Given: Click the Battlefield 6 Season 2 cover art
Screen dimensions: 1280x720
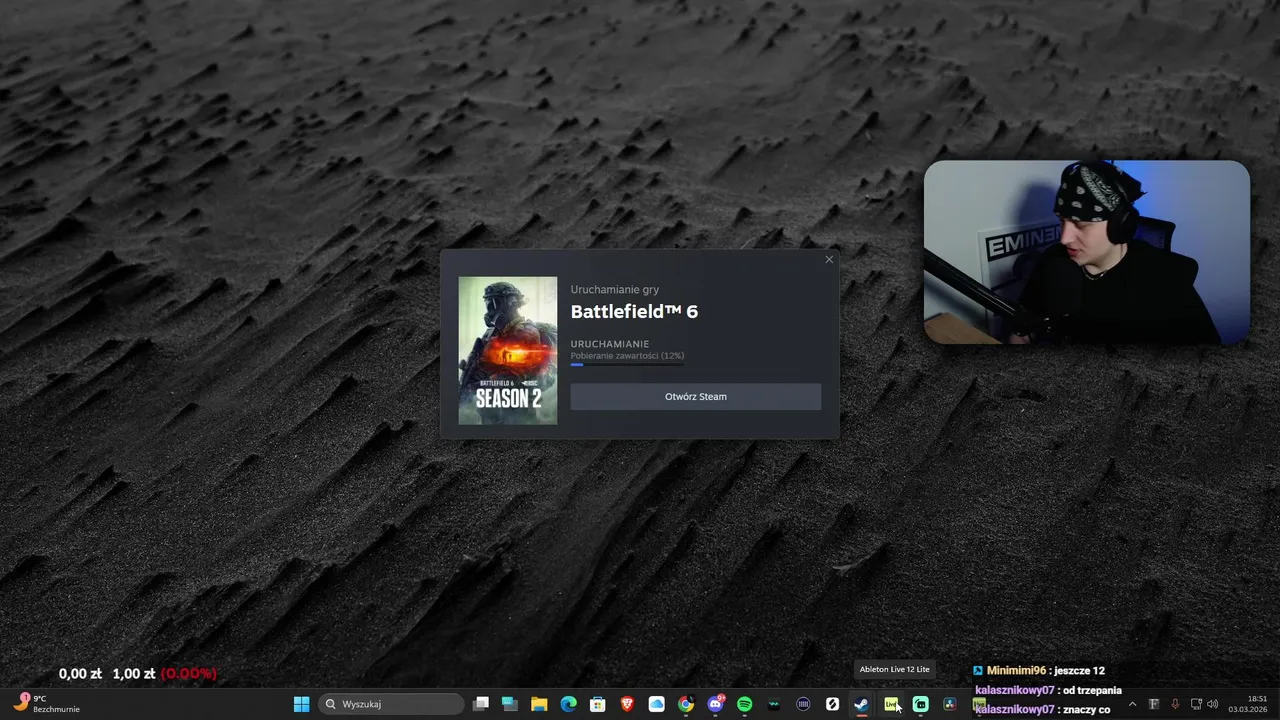Looking at the screenshot, I should pos(508,351).
